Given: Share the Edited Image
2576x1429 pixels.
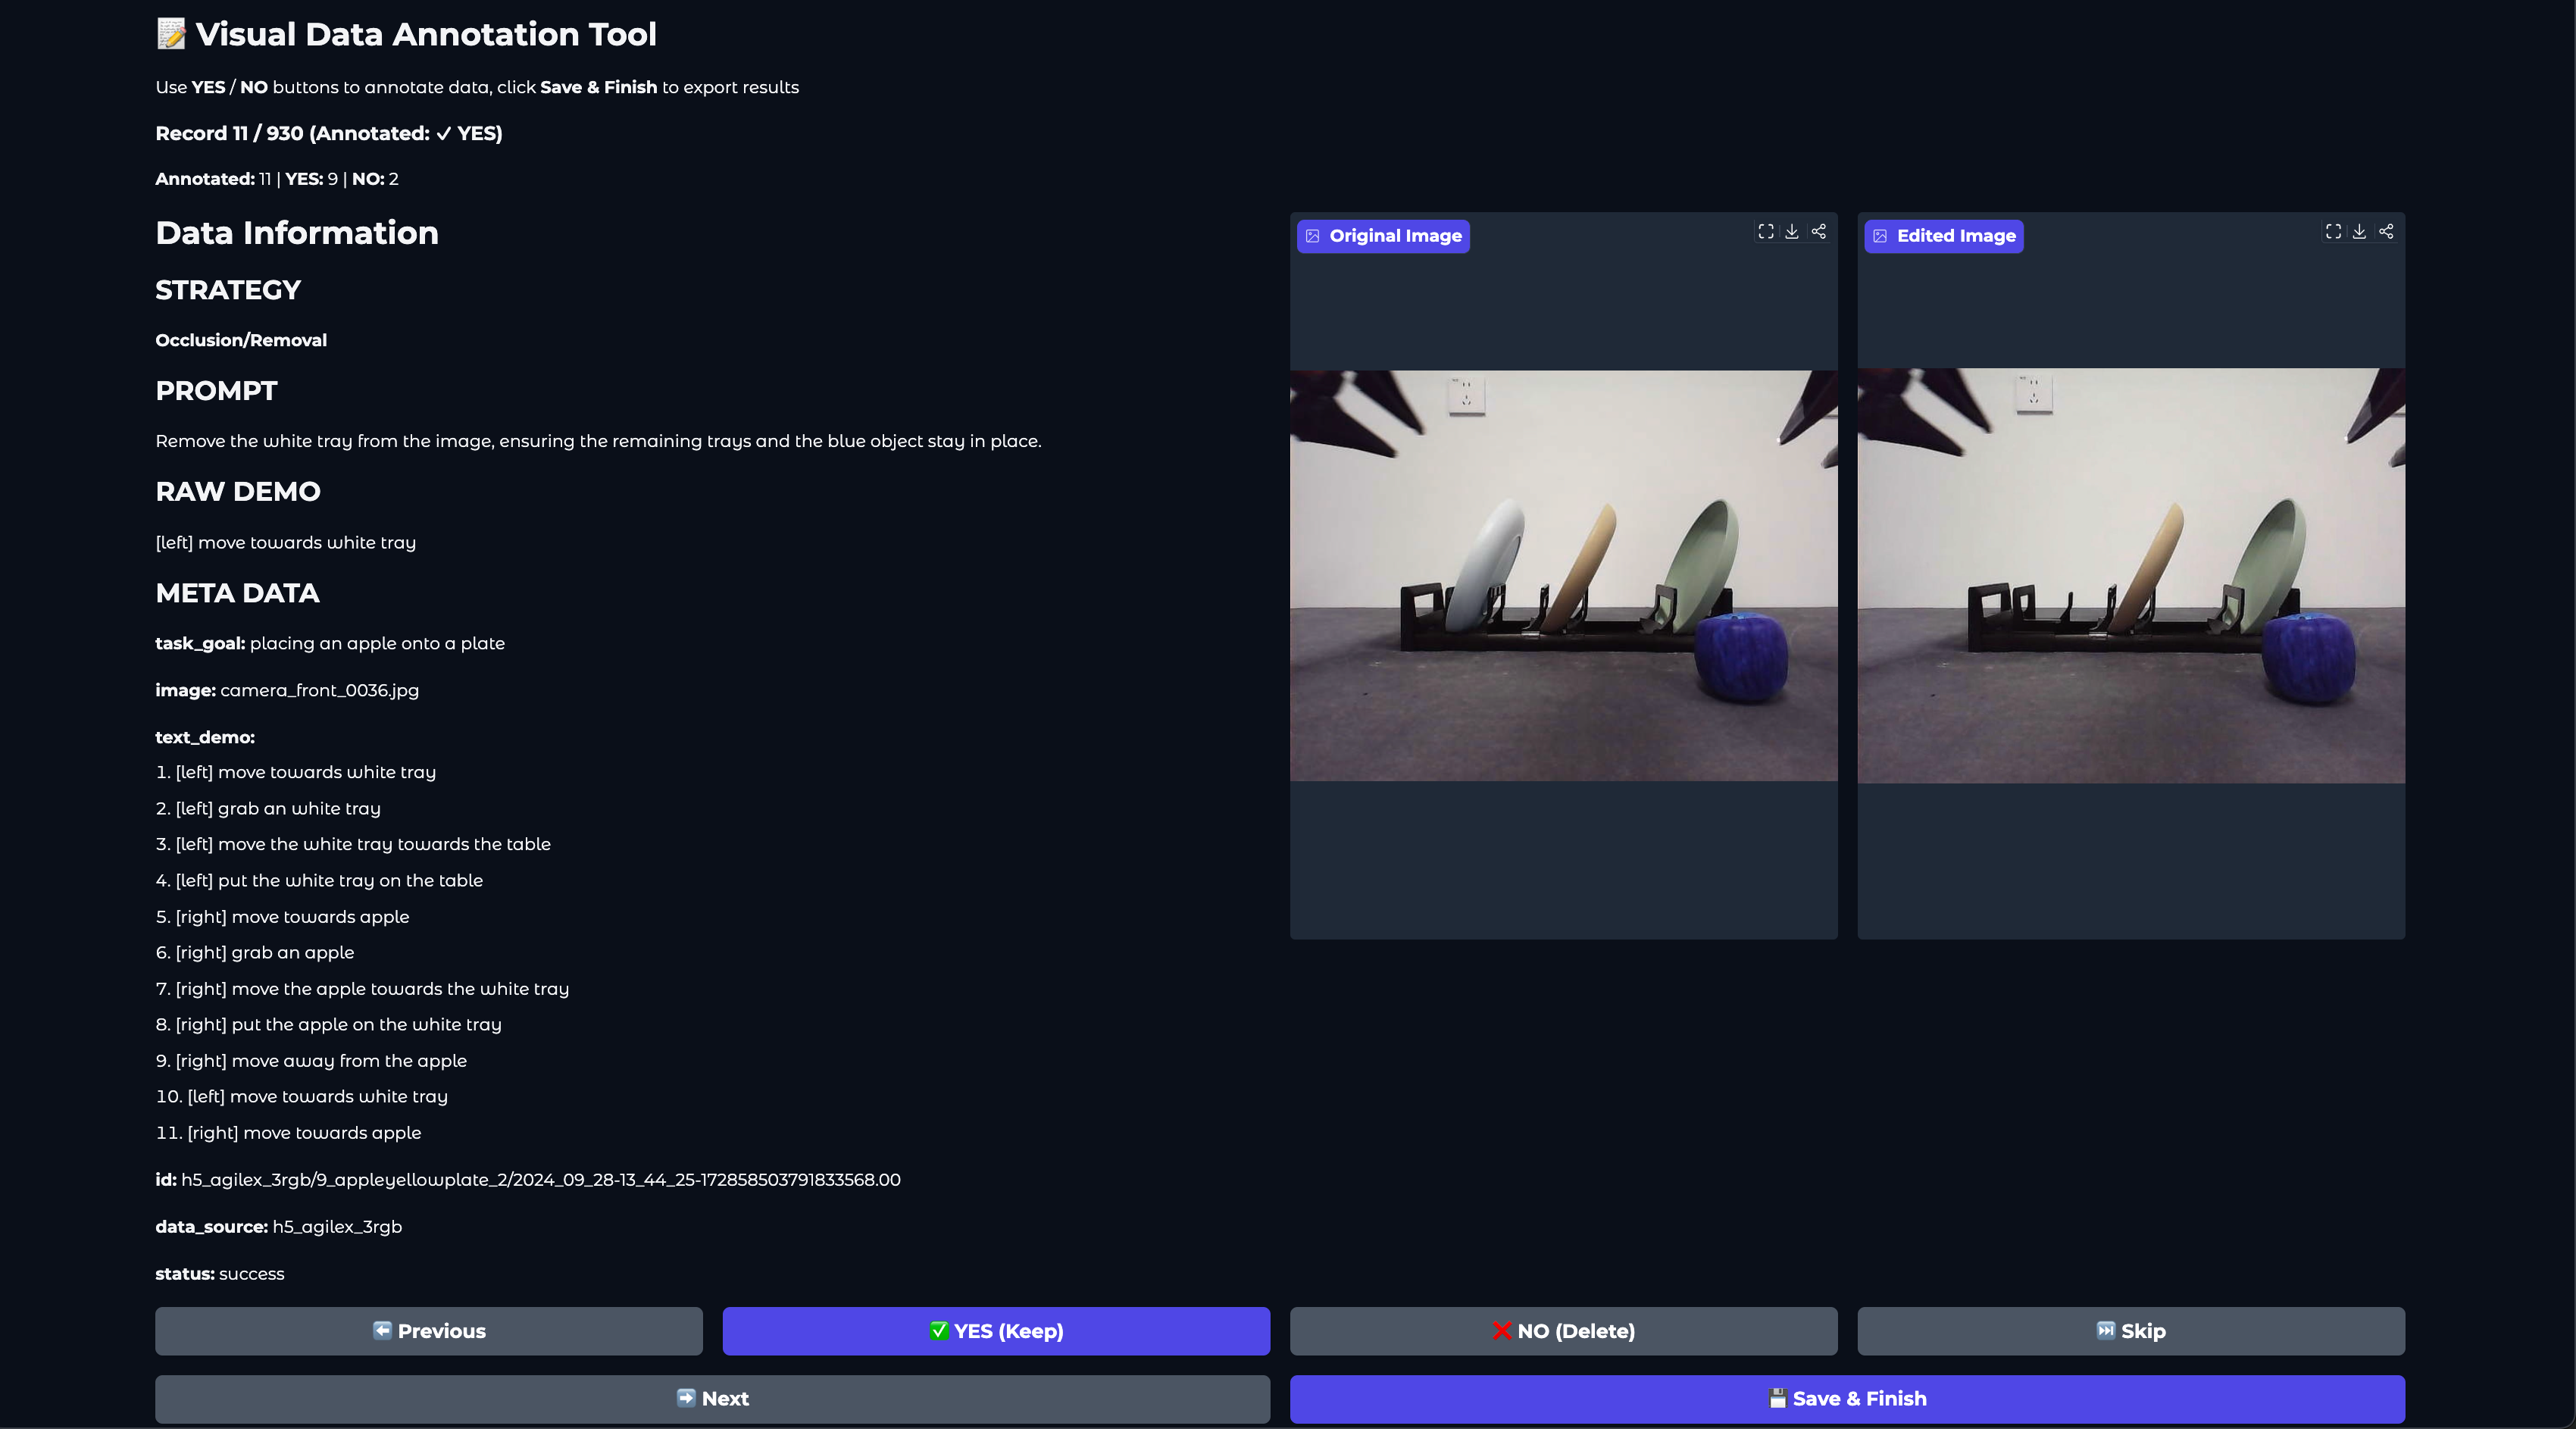Looking at the screenshot, I should coord(2386,232).
